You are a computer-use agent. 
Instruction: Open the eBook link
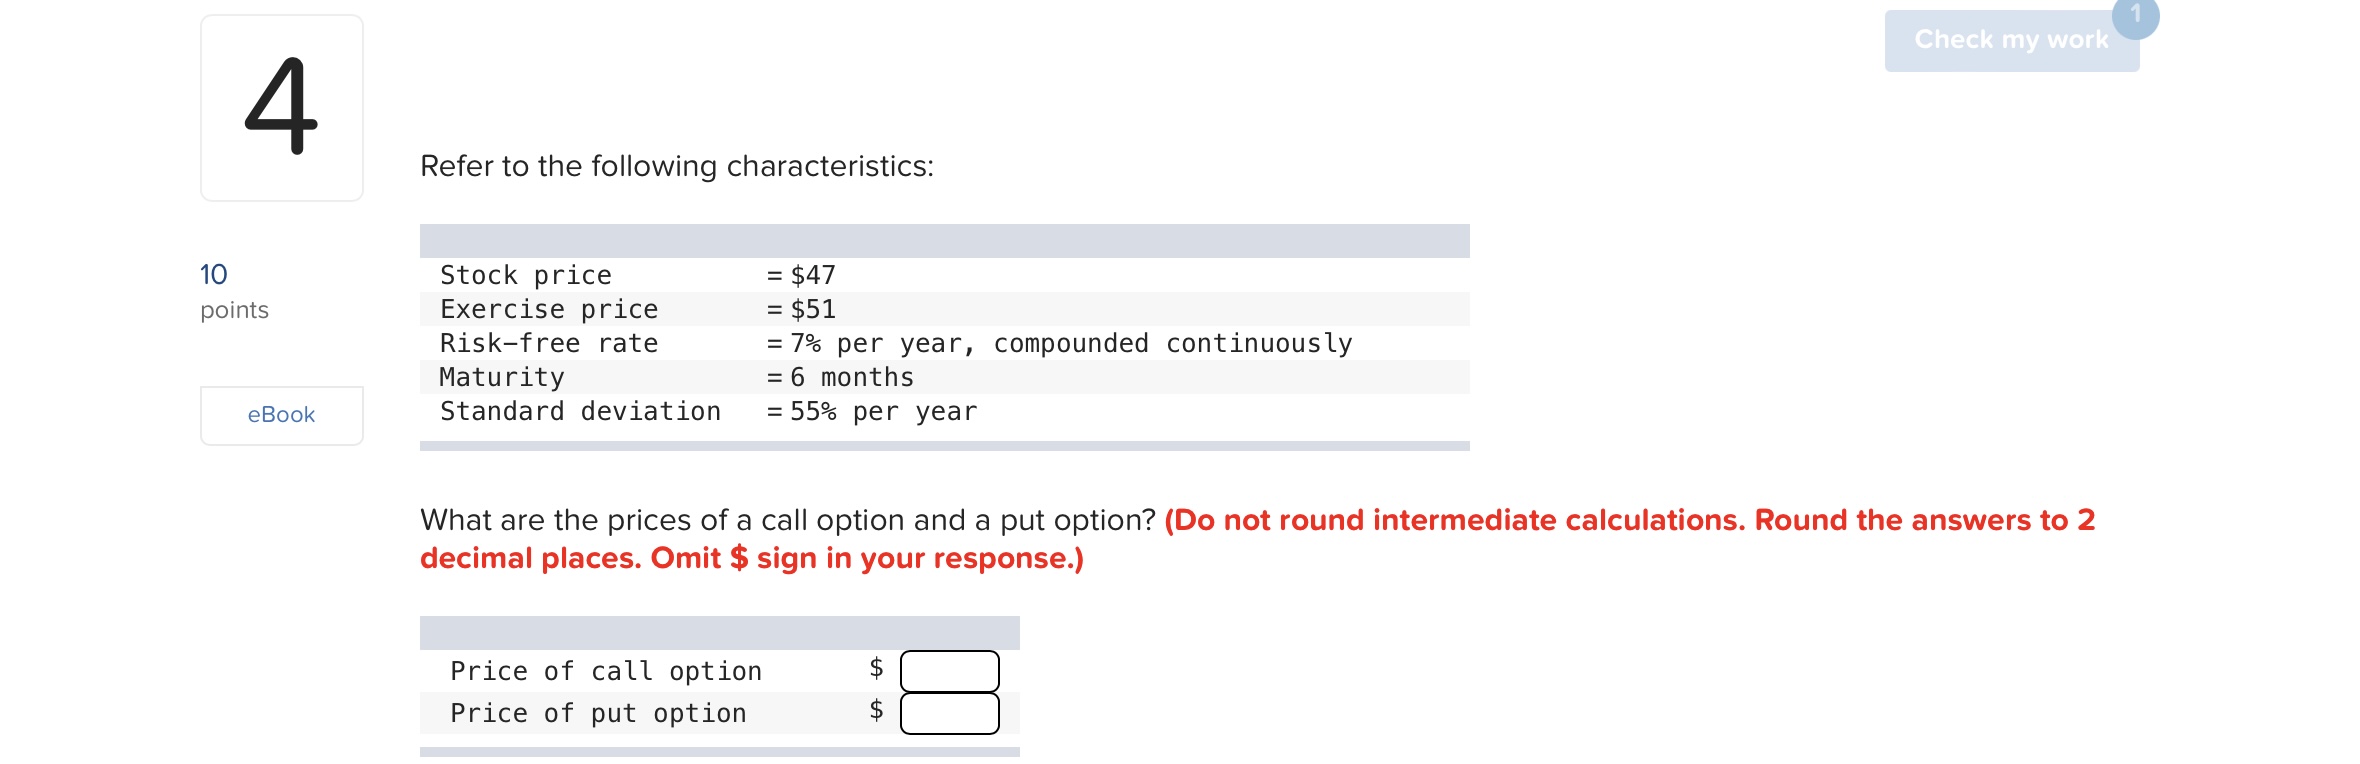[x=281, y=414]
